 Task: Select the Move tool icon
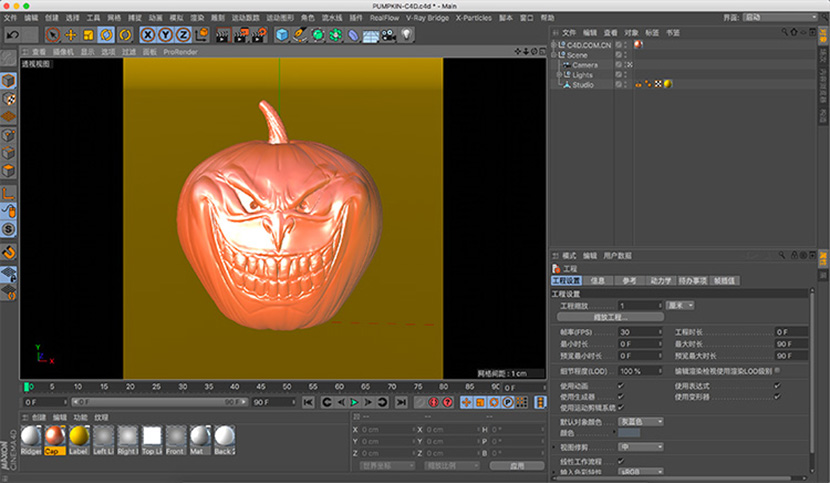tap(70, 35)
